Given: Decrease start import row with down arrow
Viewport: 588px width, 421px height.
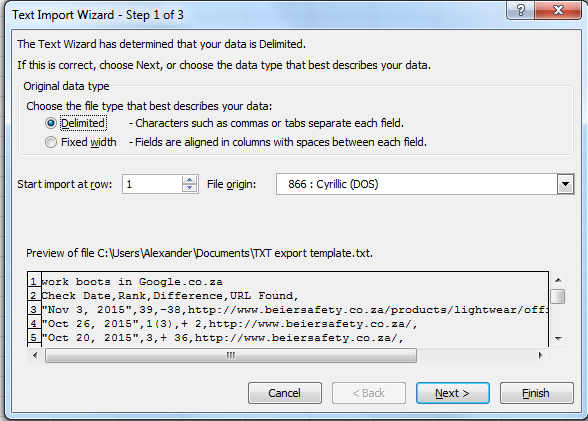Looking at the screenshot, I should (x=189, y=188).
